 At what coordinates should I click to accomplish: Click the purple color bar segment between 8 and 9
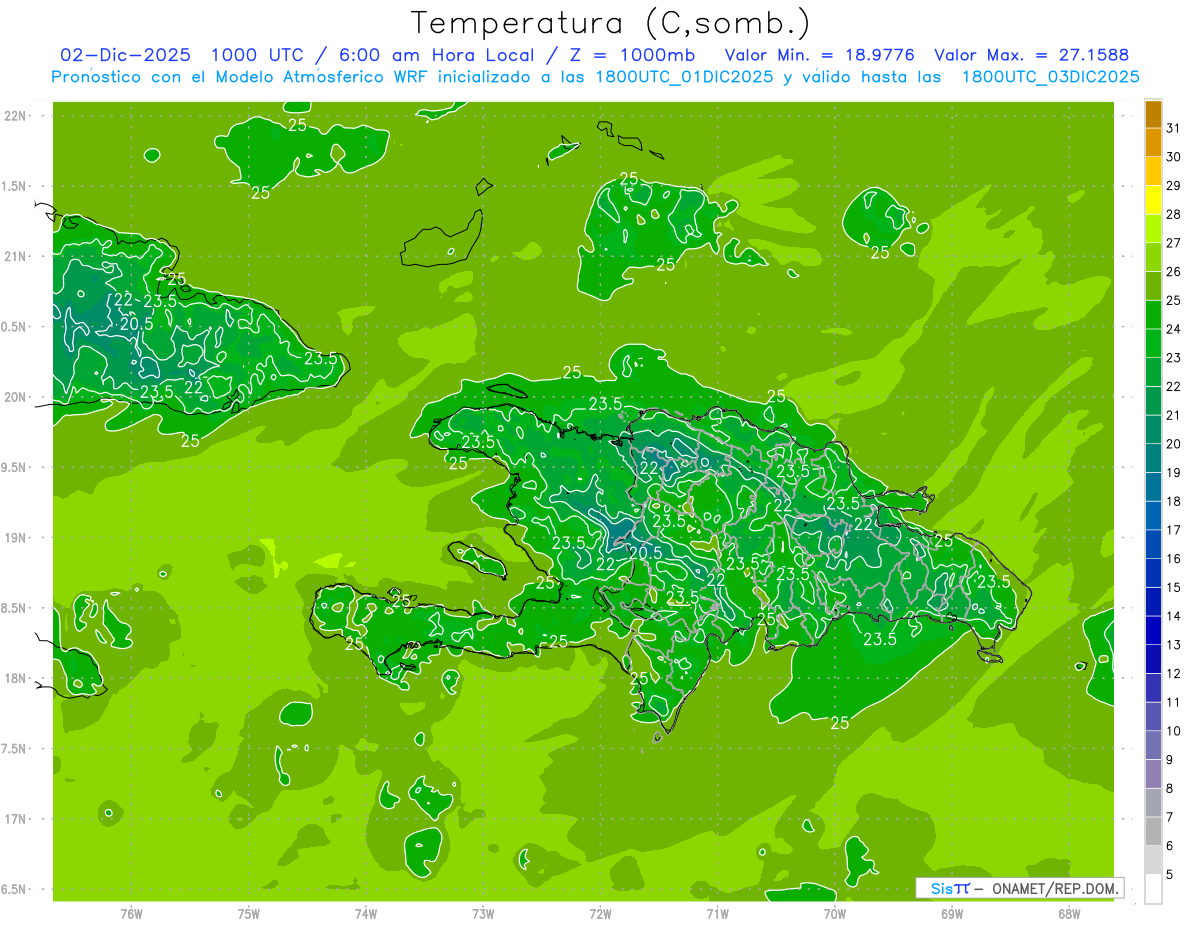pos(1153,774)
